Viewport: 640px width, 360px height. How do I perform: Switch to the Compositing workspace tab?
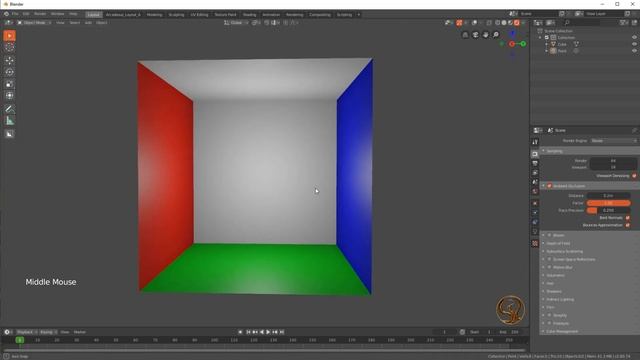click(320, 15)
